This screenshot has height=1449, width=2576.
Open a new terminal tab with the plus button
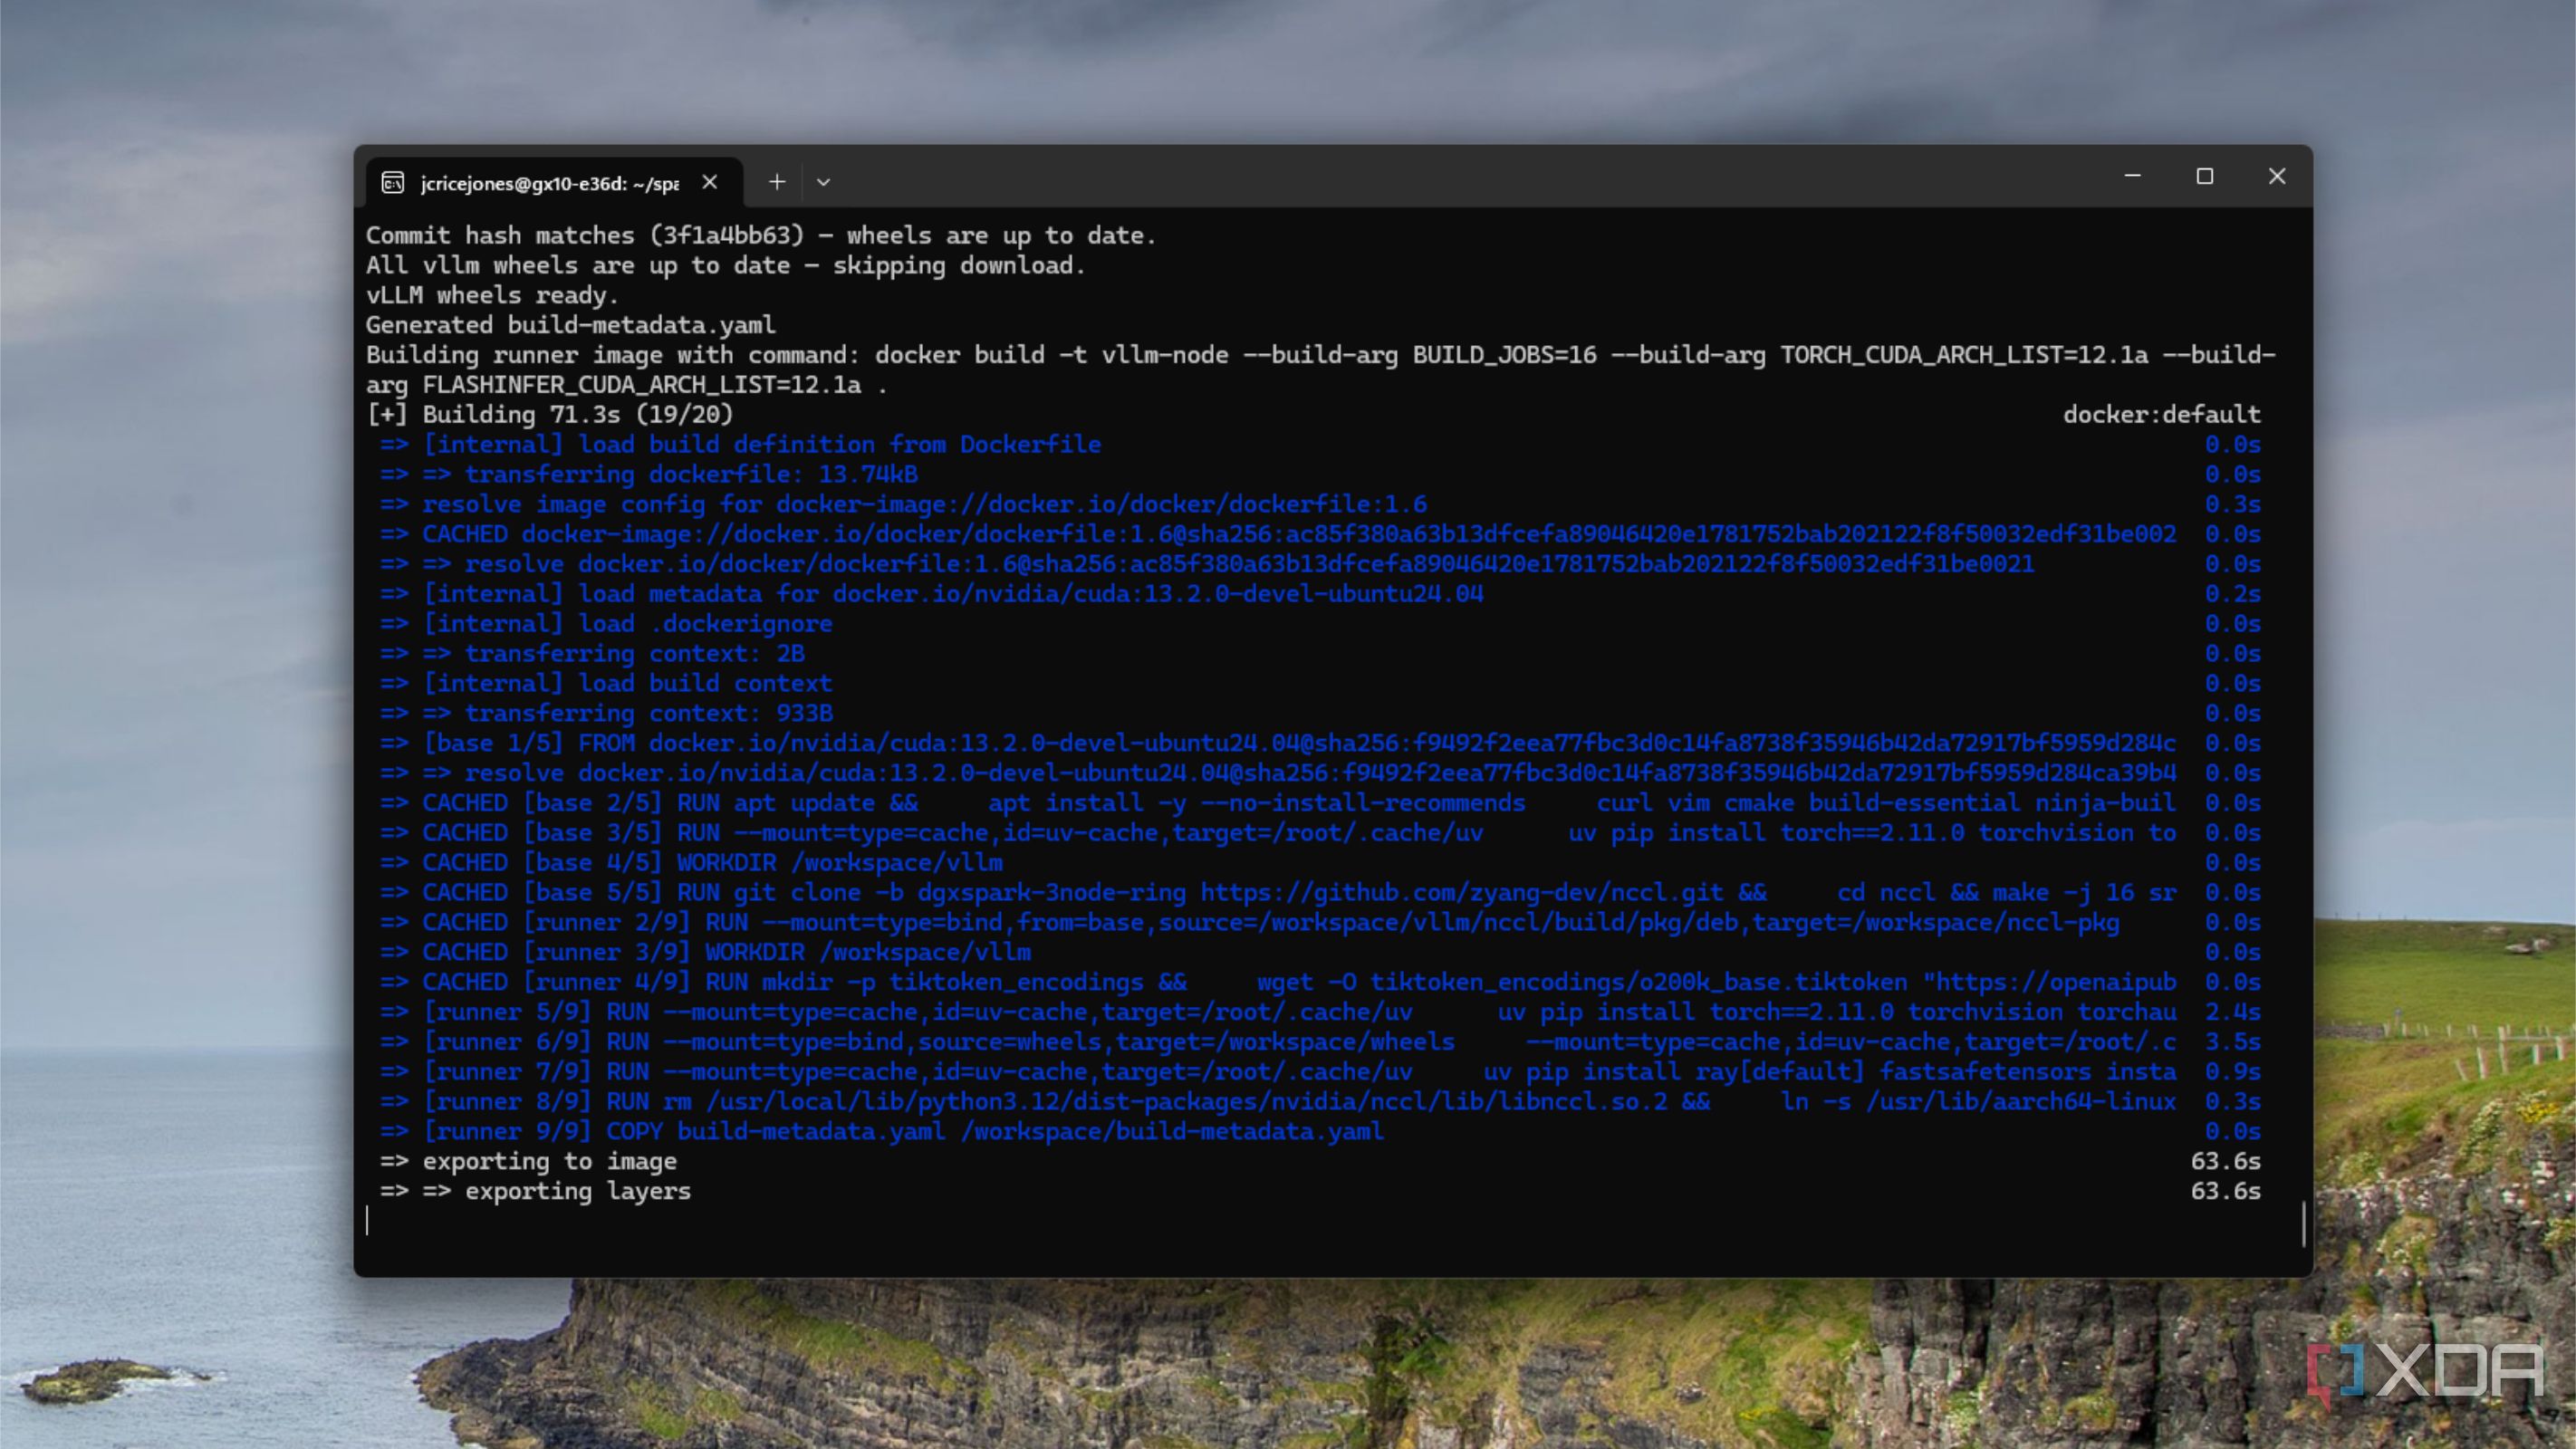tap(777, 182)
